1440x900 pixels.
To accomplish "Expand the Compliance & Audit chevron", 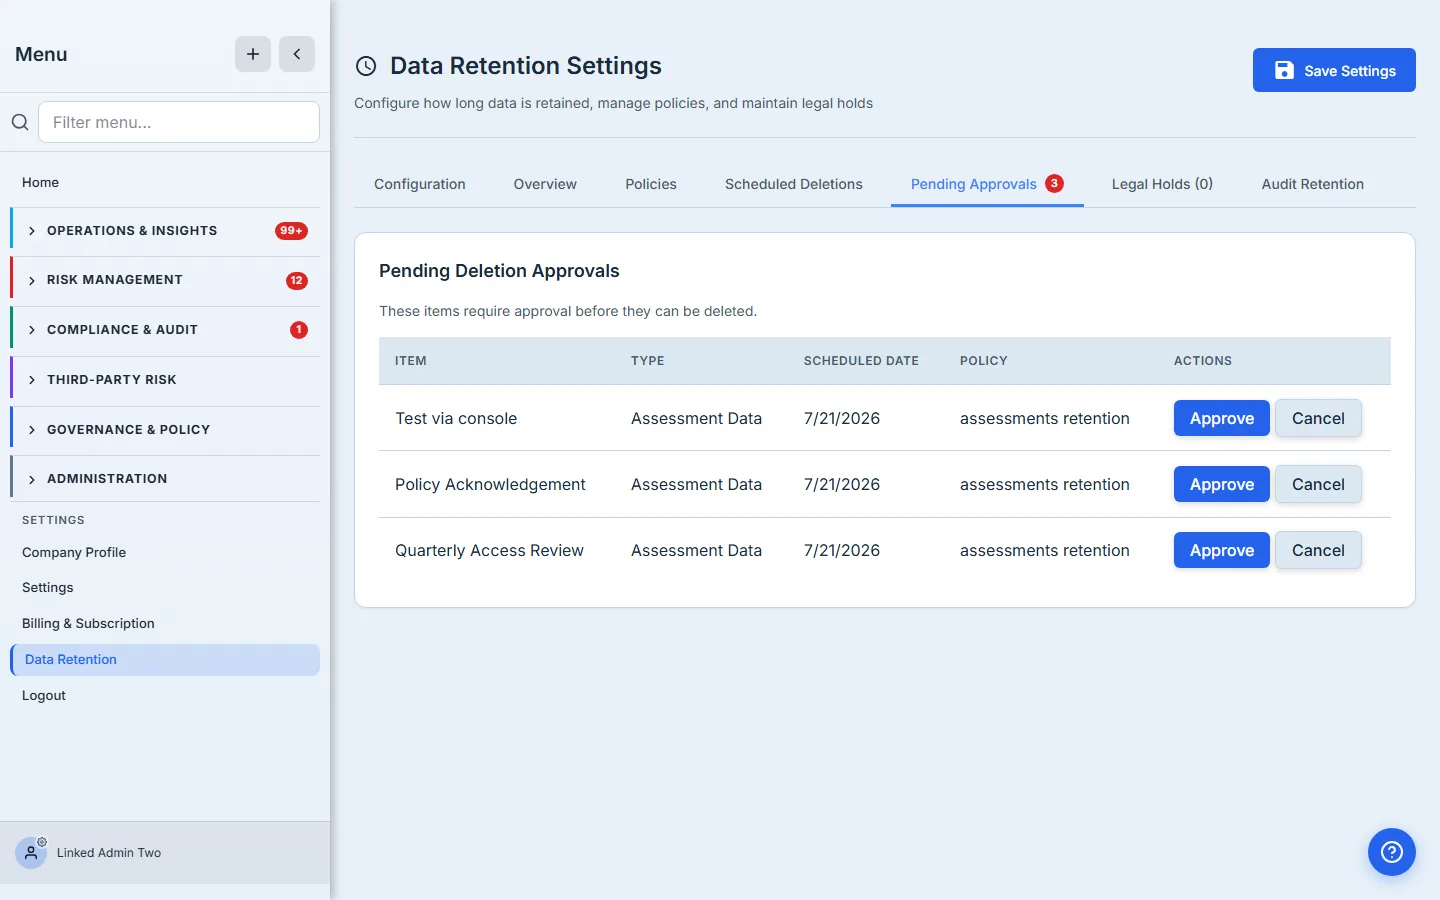I will coord(32,330).
